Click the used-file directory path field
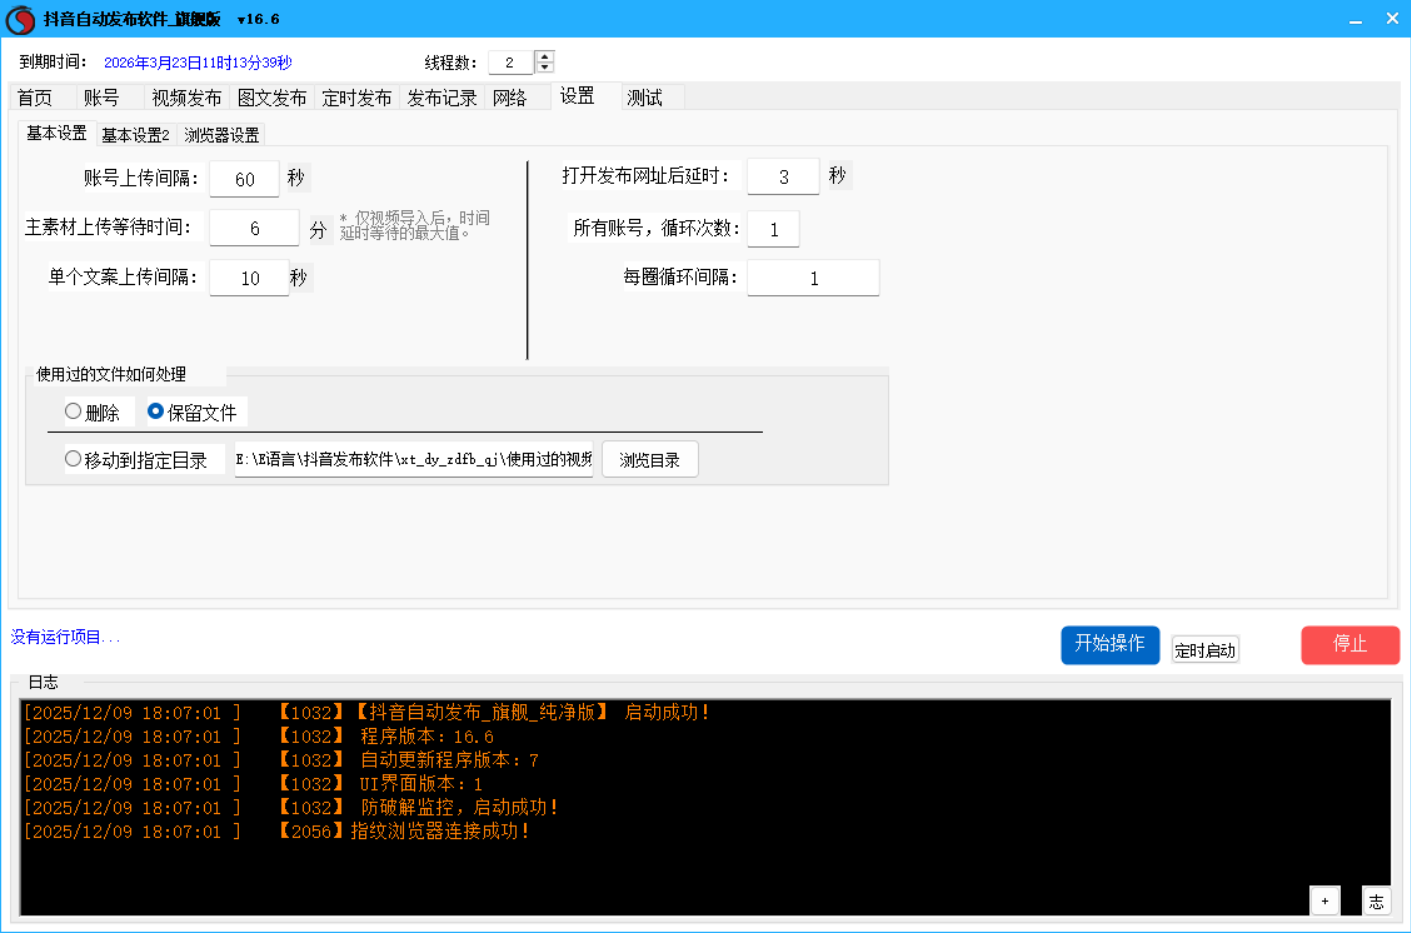 [413, 460]
